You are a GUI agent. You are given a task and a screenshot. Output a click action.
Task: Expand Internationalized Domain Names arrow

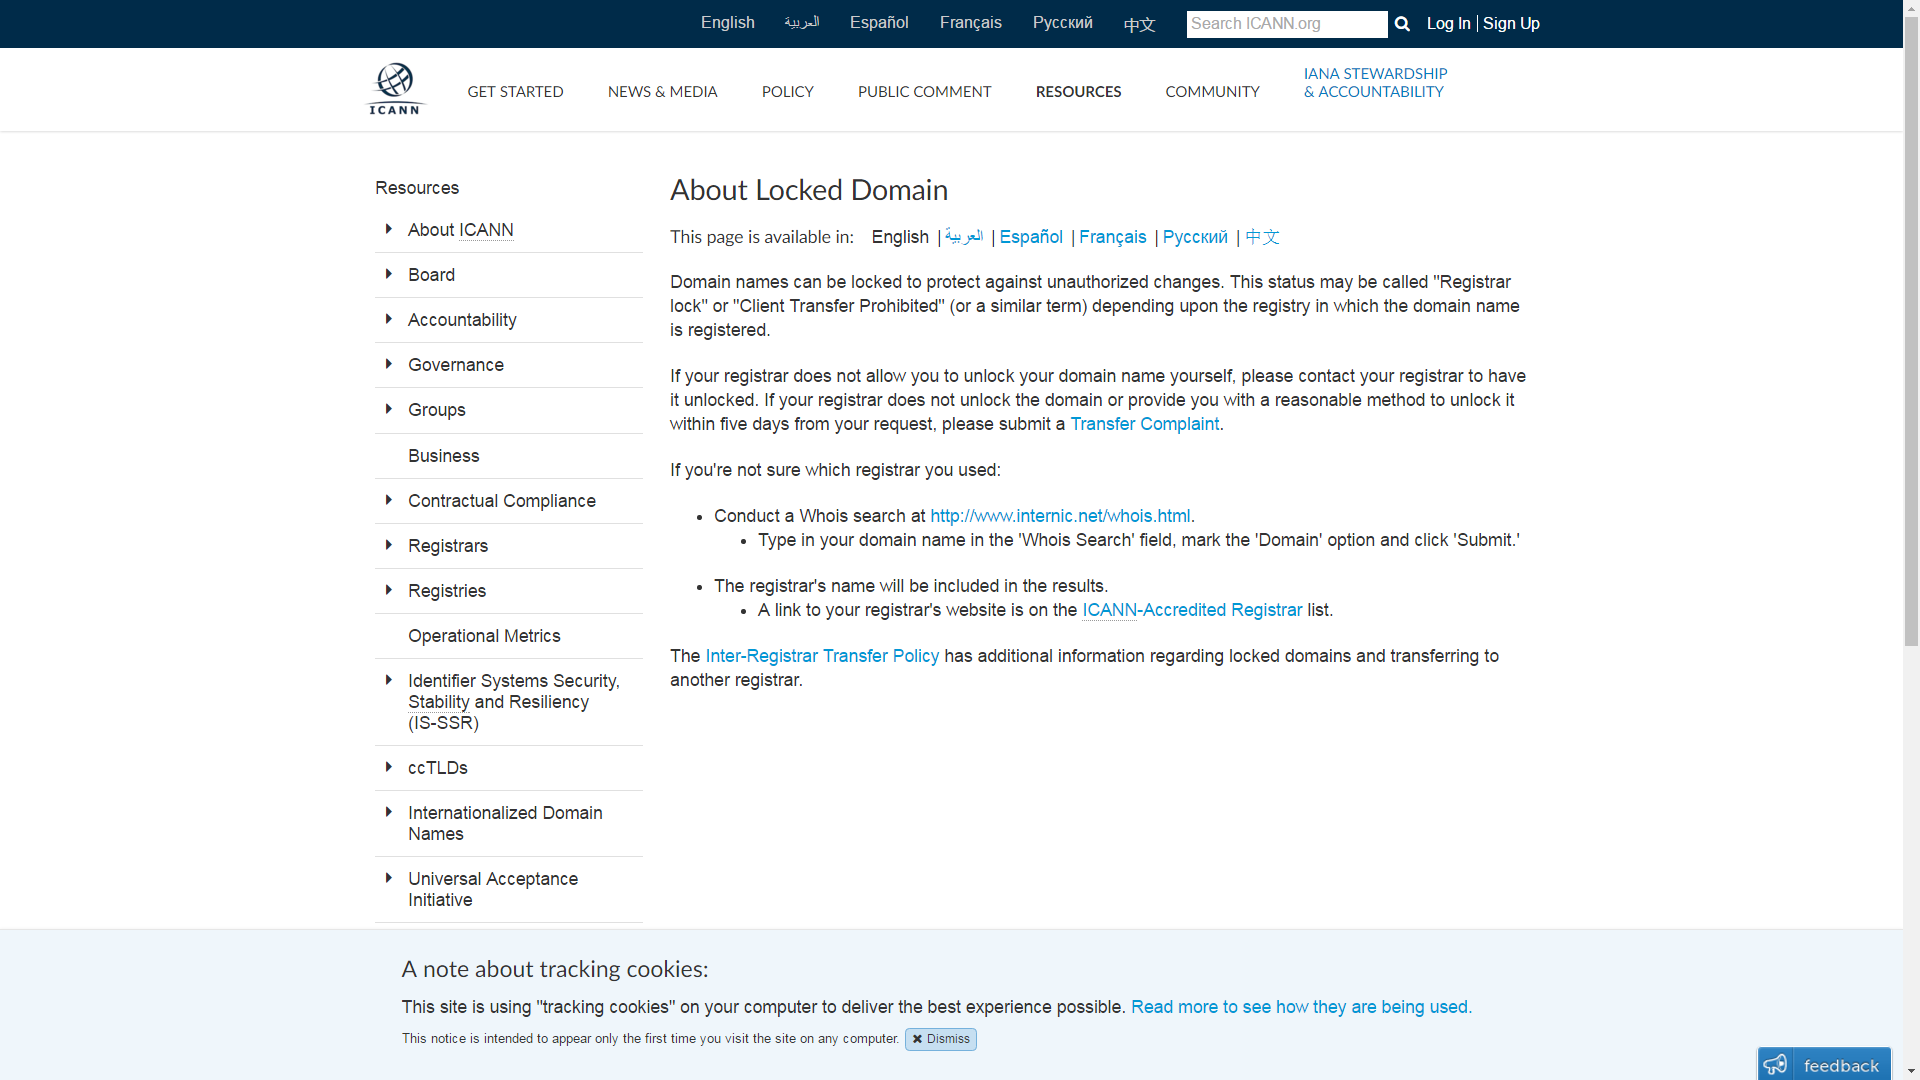click(x=388, y=812)
